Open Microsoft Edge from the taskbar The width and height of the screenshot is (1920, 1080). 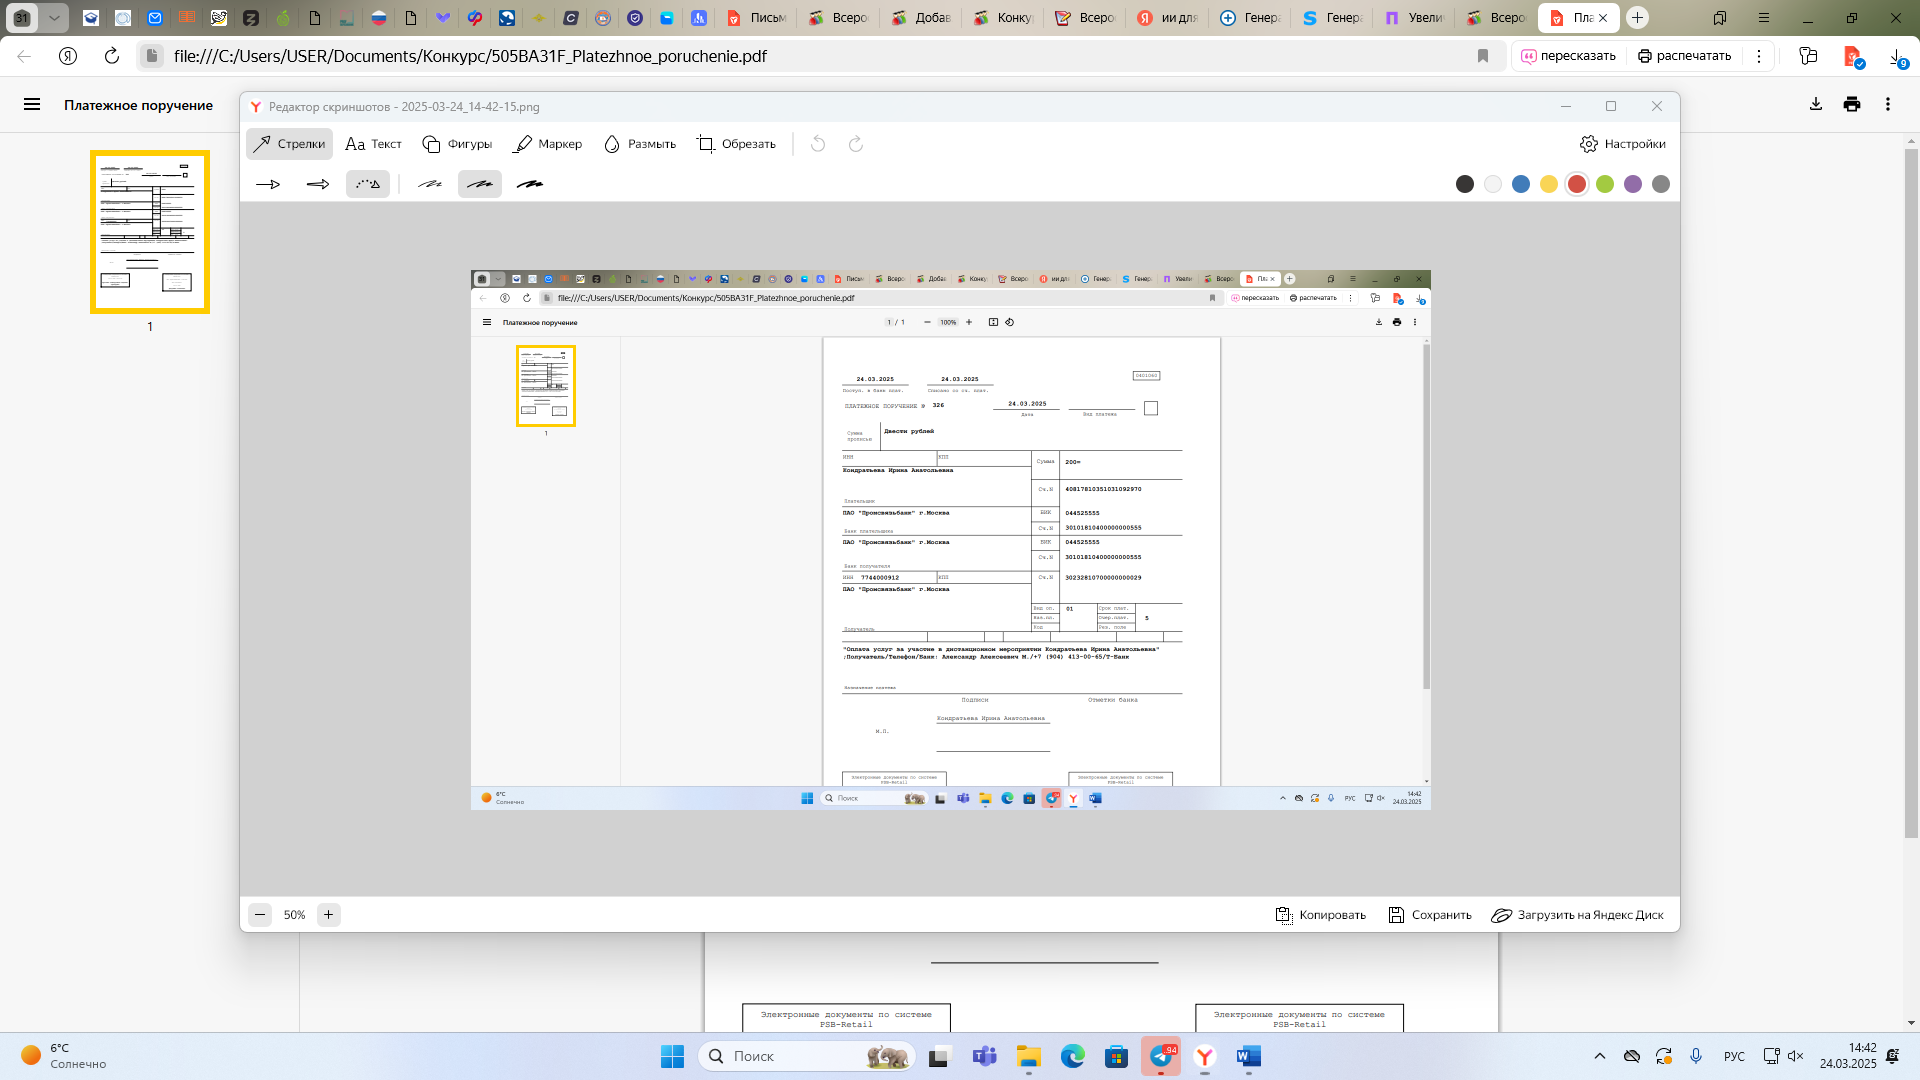click(x=1073, y=1056)
